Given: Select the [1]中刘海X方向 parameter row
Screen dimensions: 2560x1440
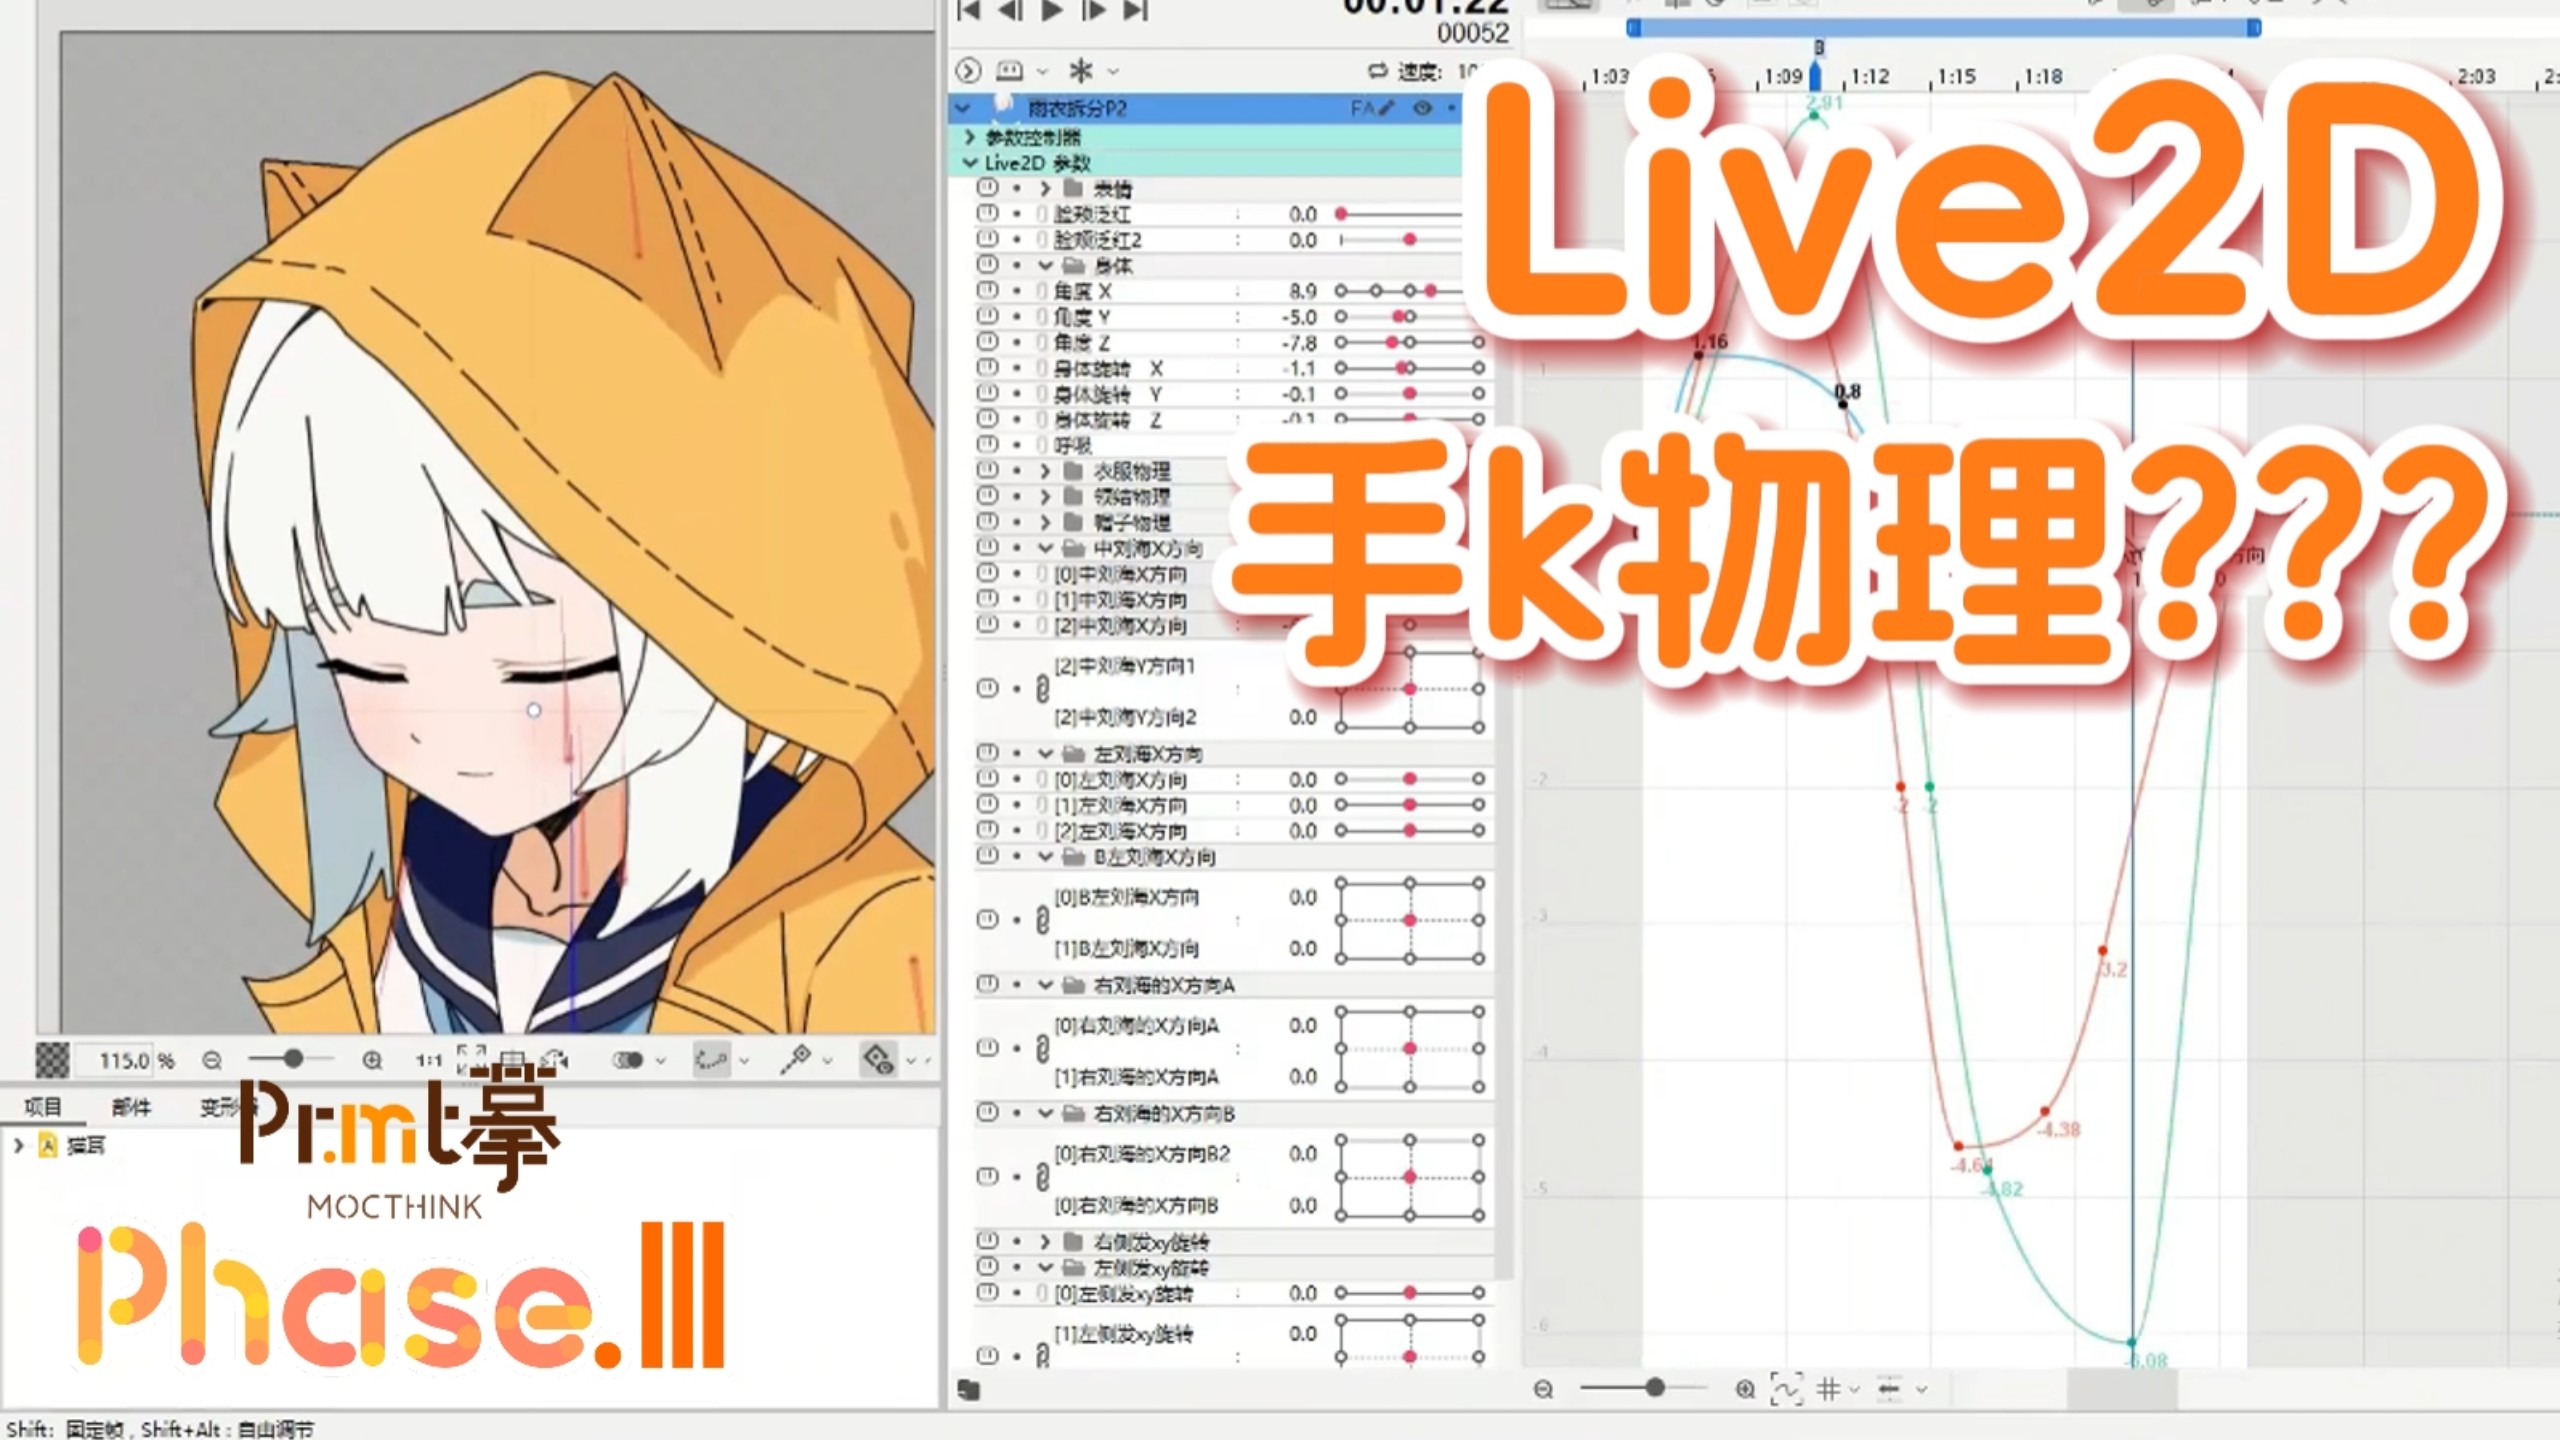Looking at the screenshot, I should pyautogui.click(x=1120, y=600).
